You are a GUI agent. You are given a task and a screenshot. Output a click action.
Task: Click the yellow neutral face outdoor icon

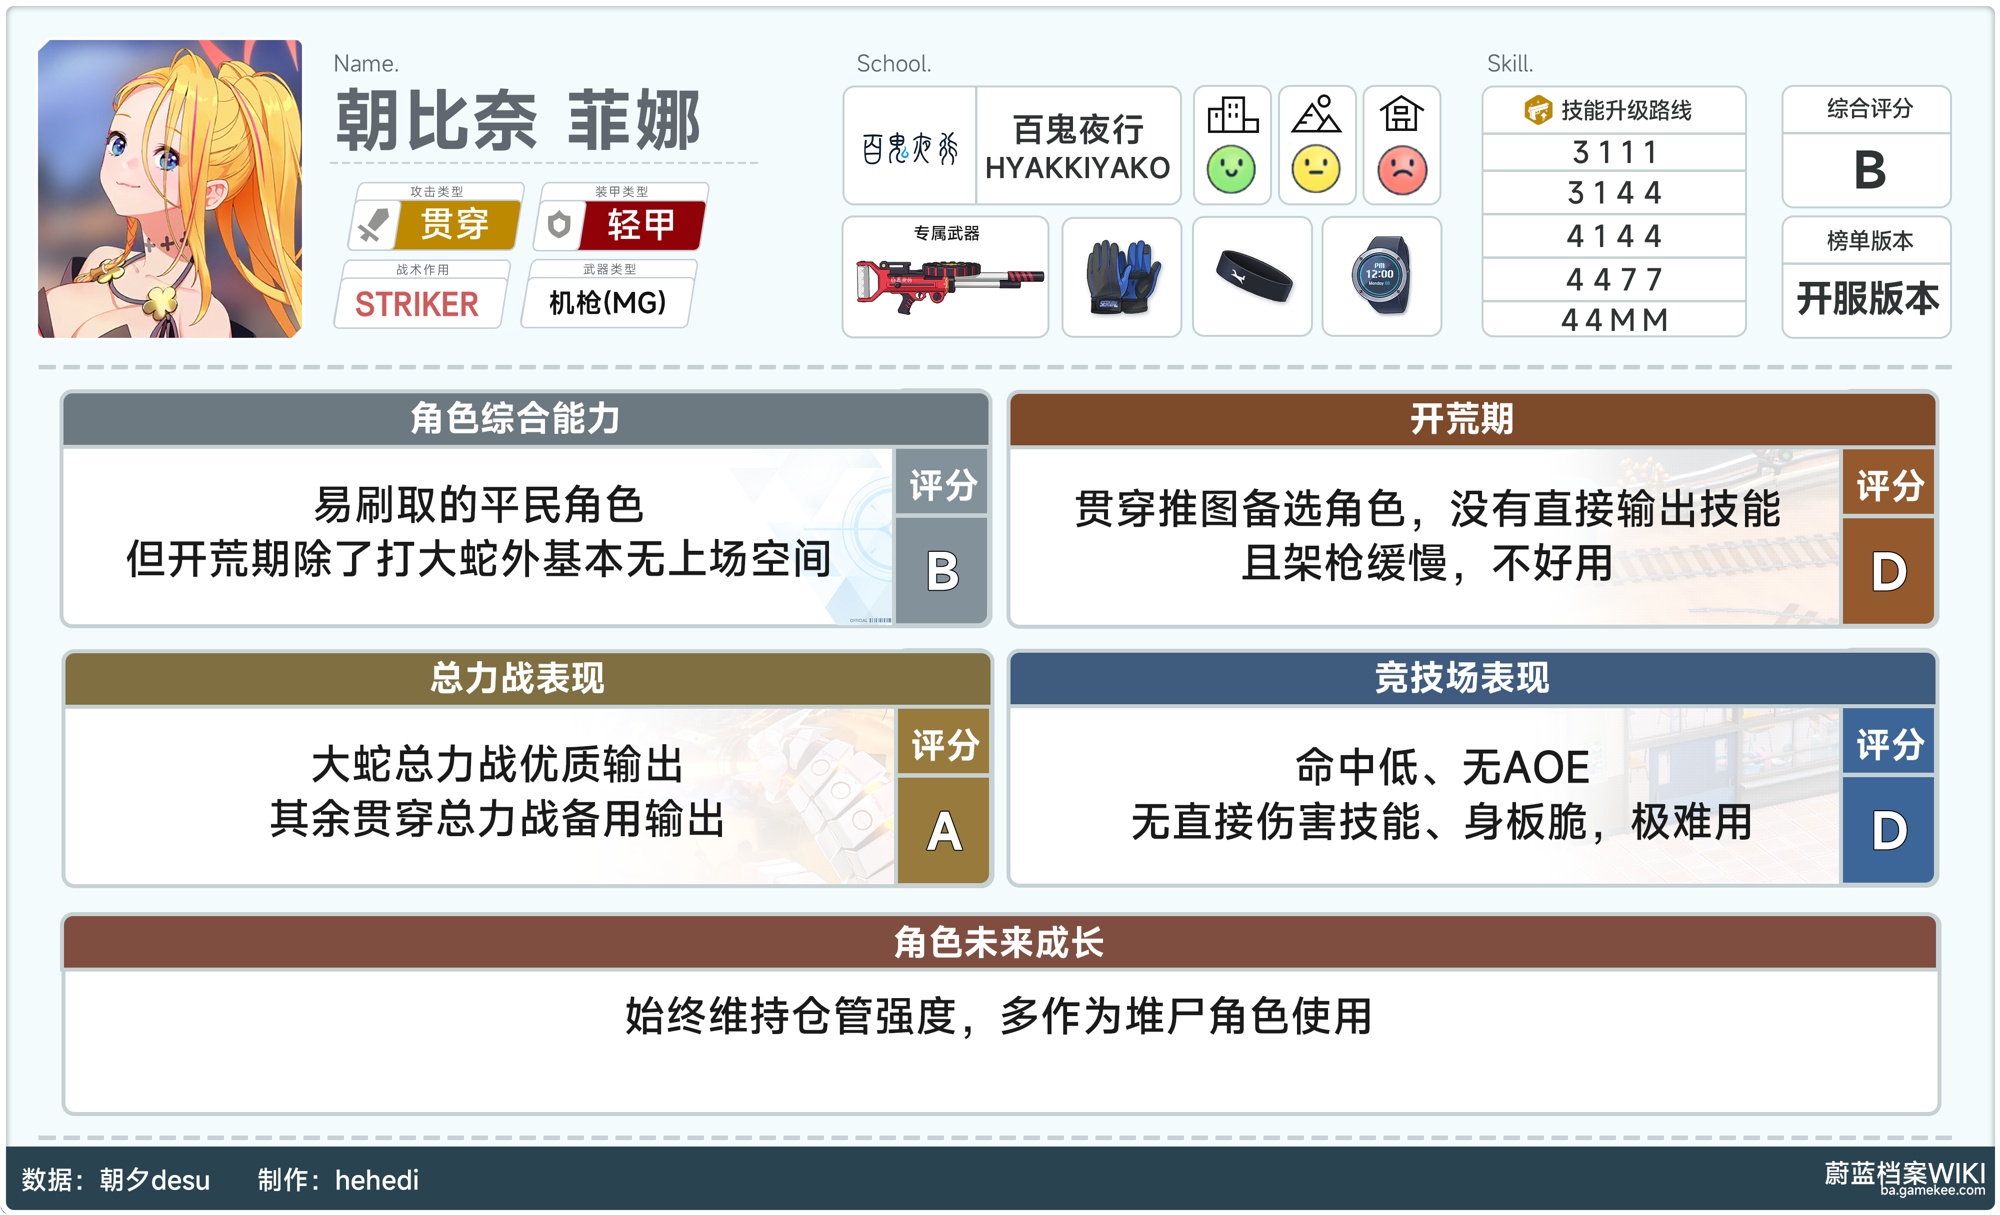tap(1316, 169)
